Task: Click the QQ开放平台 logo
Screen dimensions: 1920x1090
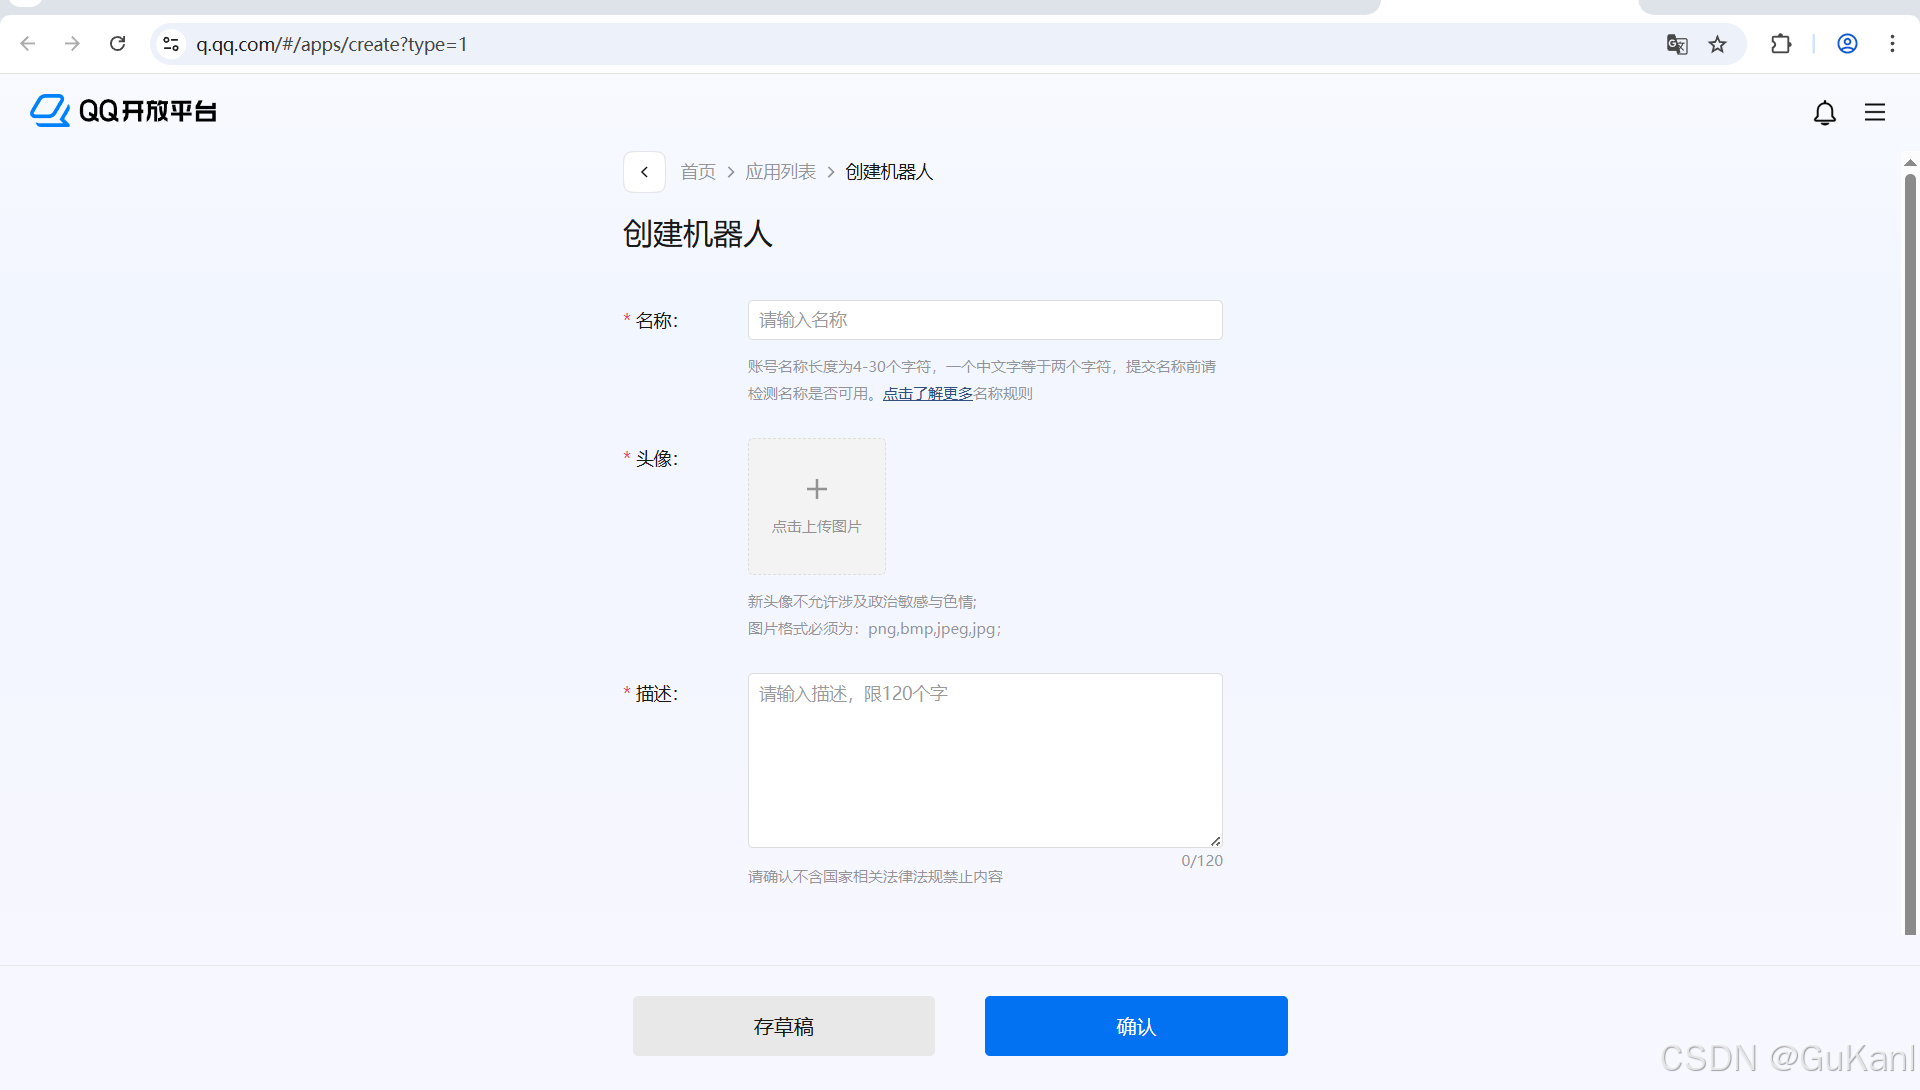Action: [122, 110]
